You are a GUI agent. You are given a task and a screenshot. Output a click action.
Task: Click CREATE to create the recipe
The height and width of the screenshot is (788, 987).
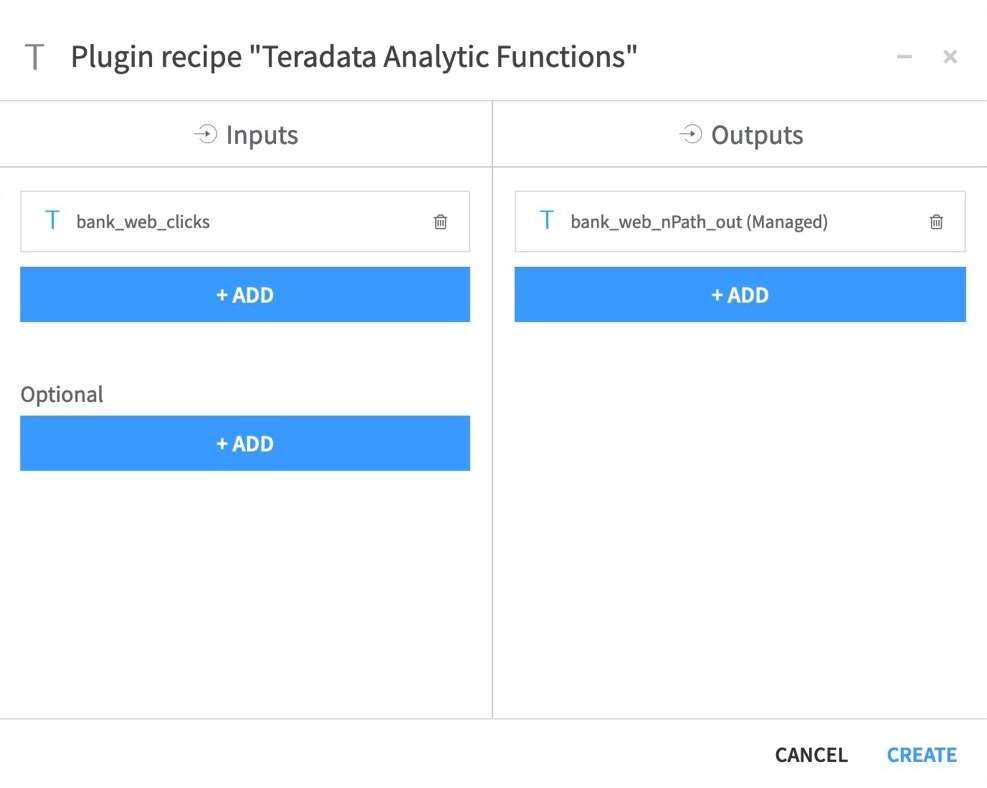(x=921, y=754)
